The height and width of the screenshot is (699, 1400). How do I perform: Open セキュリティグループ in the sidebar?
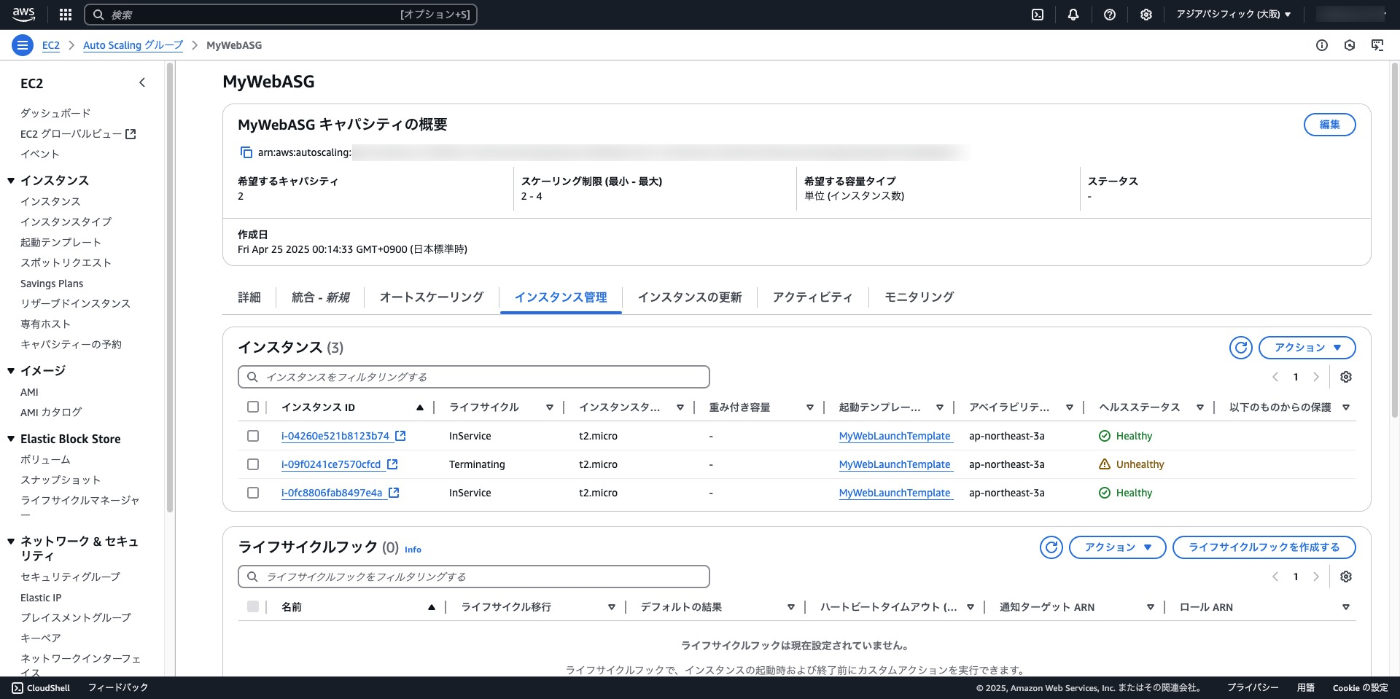coord(70,577)
